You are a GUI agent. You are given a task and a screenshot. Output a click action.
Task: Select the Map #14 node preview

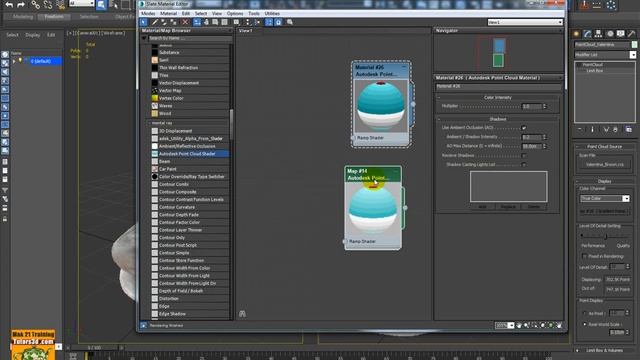tap(373, 209)
